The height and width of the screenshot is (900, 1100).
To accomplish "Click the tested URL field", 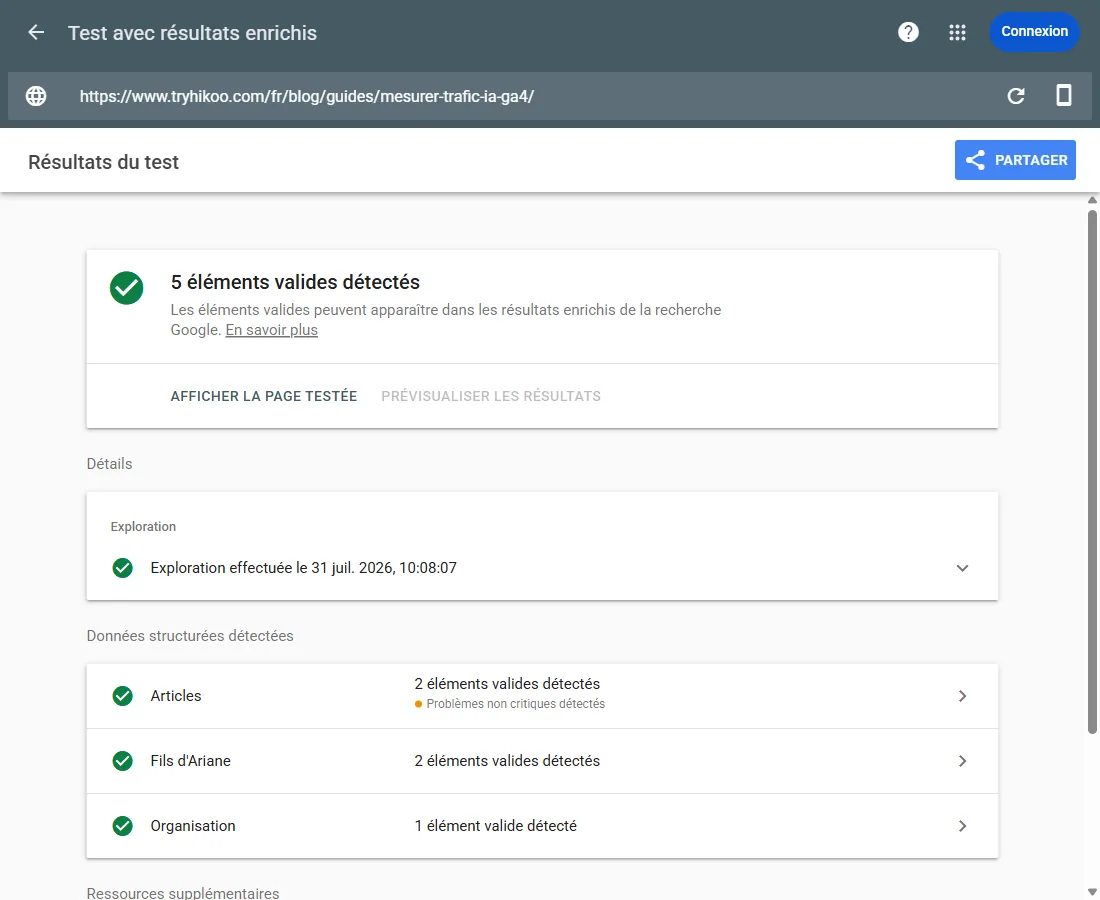I will 307,96.
